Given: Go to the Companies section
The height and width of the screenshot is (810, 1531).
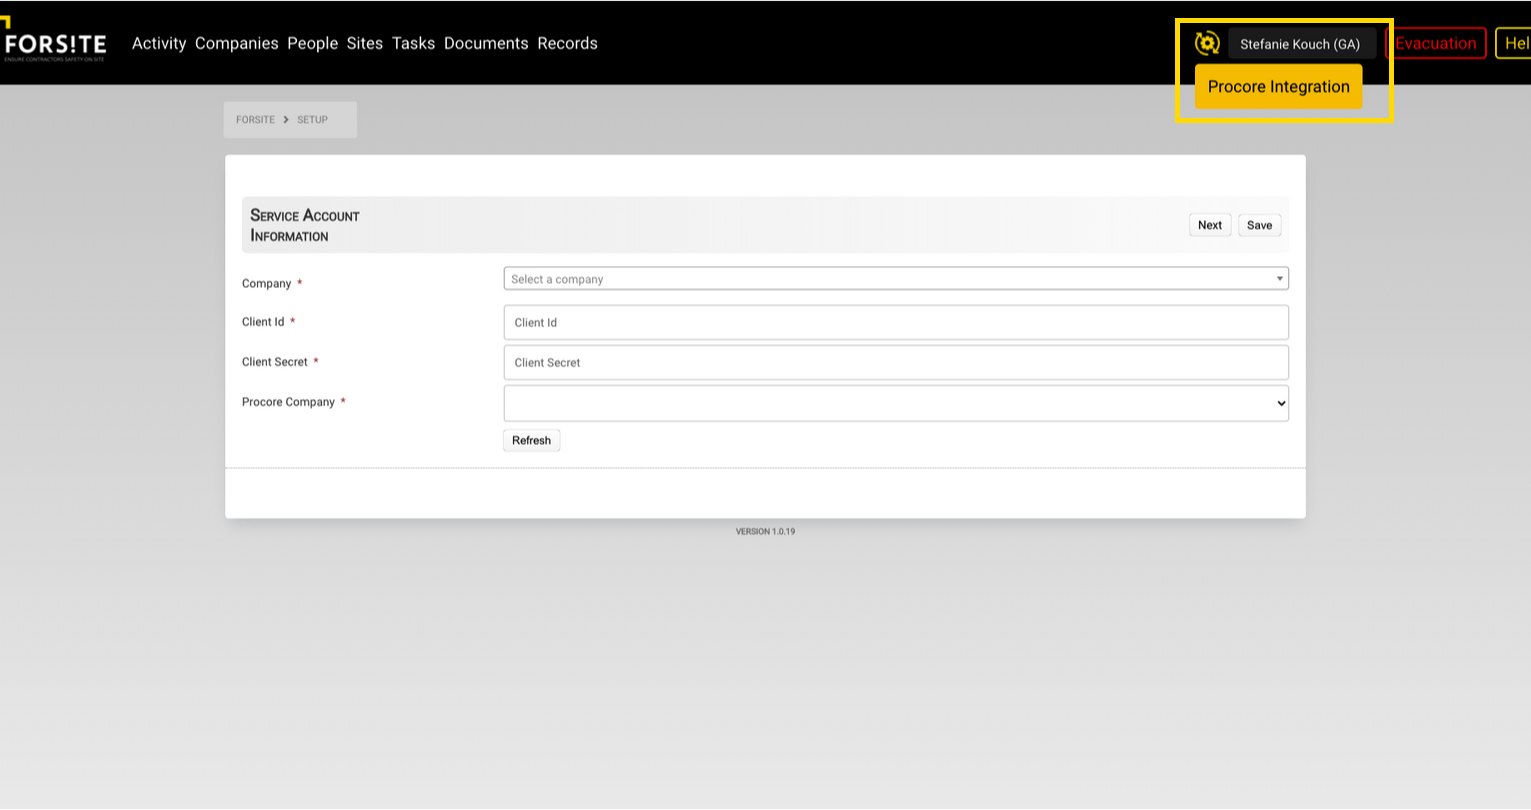Looking at the screenshot, I should pos(237,43).
